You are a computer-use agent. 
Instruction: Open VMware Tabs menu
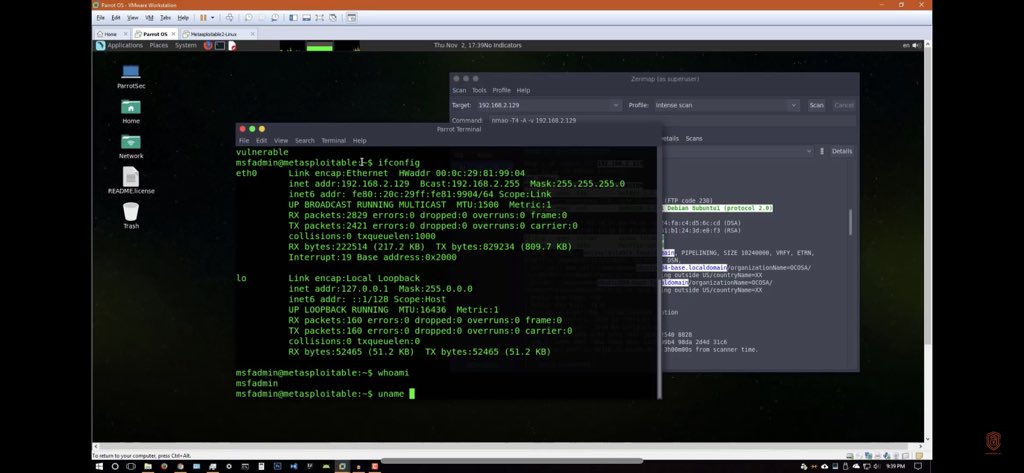click(x=166, y=18)
